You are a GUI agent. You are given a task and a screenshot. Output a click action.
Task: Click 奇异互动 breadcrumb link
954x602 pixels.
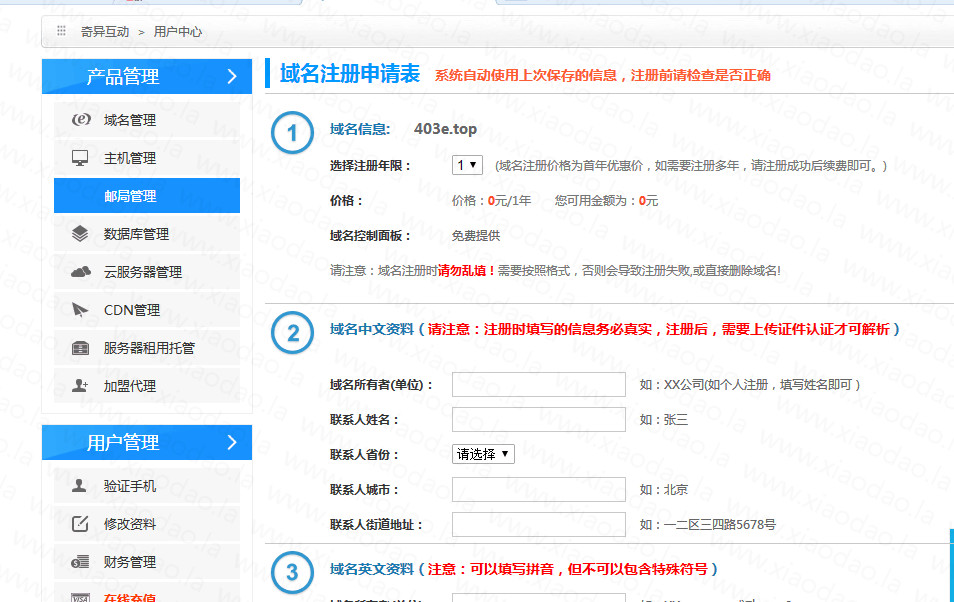point(105,32)
